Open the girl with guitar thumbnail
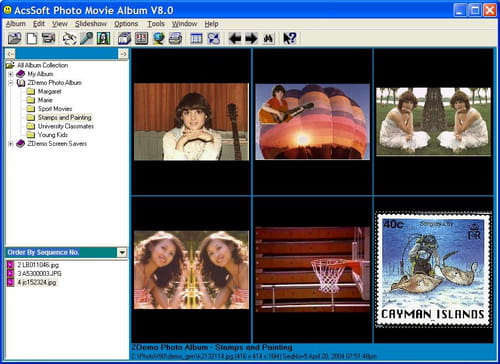This screenshot has height=364, width=500. tap(191, 122)
